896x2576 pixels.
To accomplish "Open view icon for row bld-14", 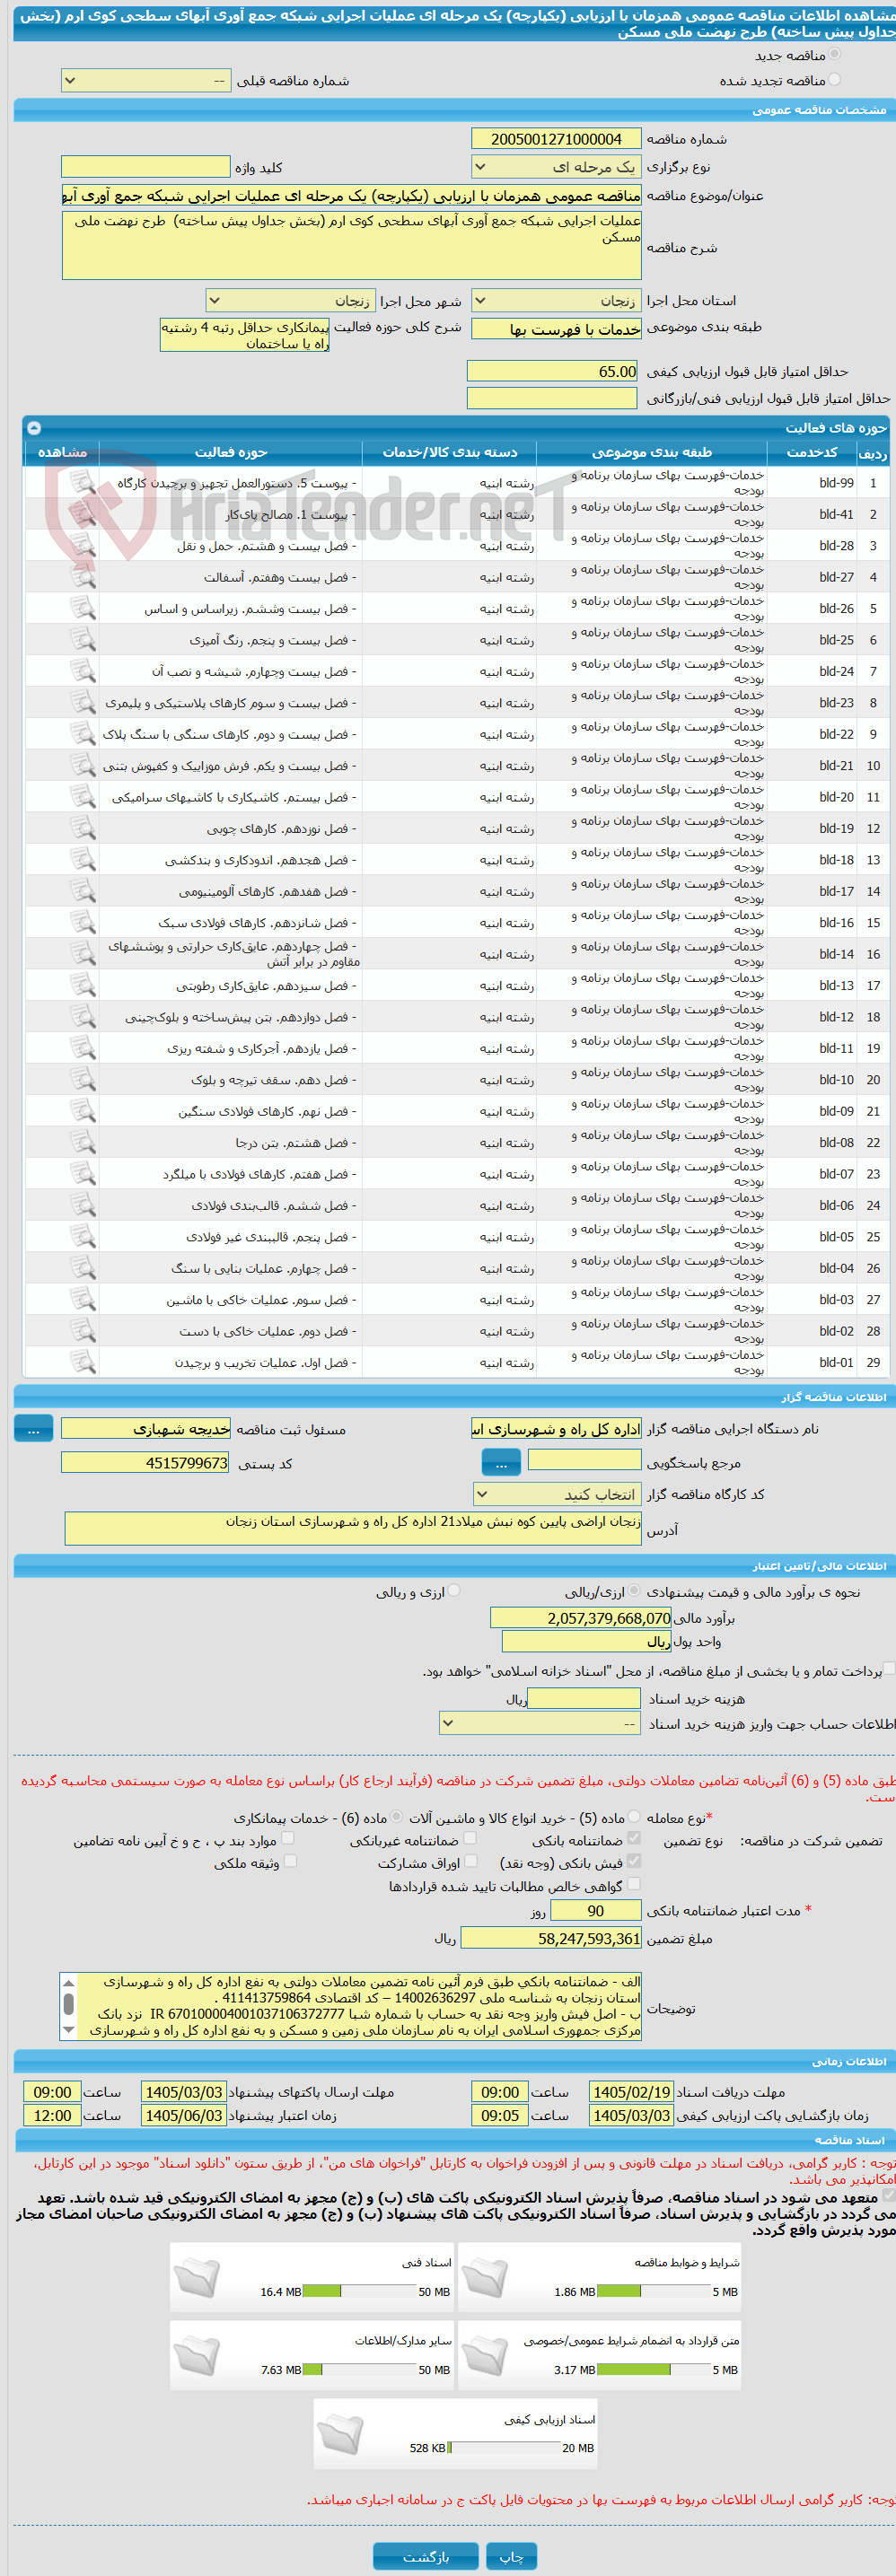I will [x=82, y=954].
